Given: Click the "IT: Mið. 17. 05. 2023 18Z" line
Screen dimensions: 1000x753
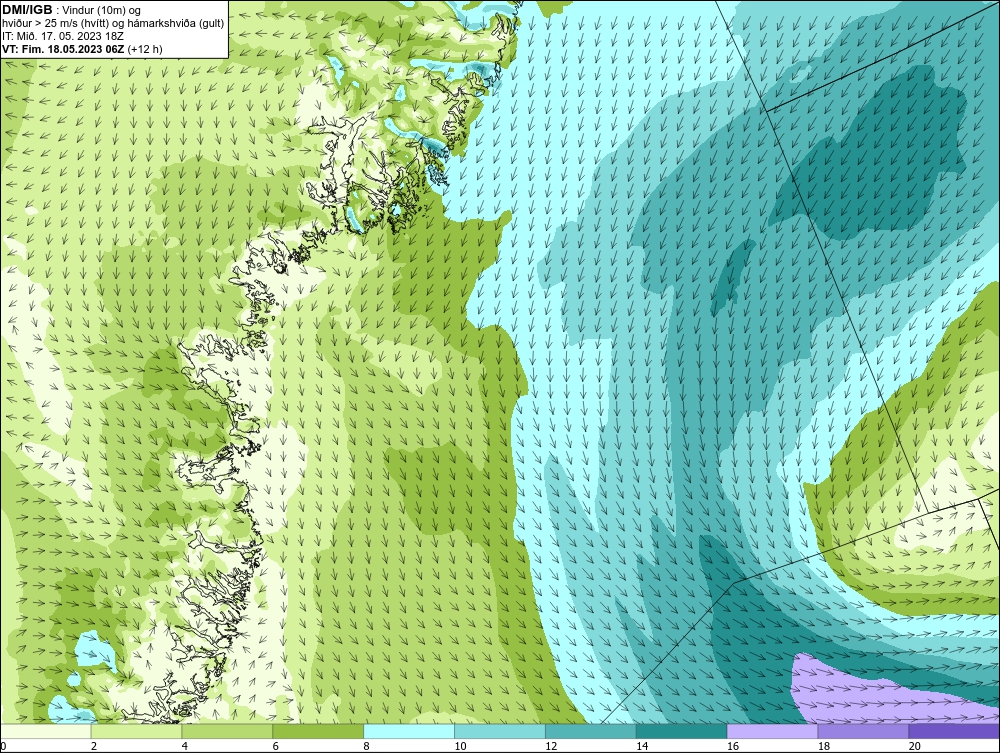Looking at the screenshot, I should (62, 36).
